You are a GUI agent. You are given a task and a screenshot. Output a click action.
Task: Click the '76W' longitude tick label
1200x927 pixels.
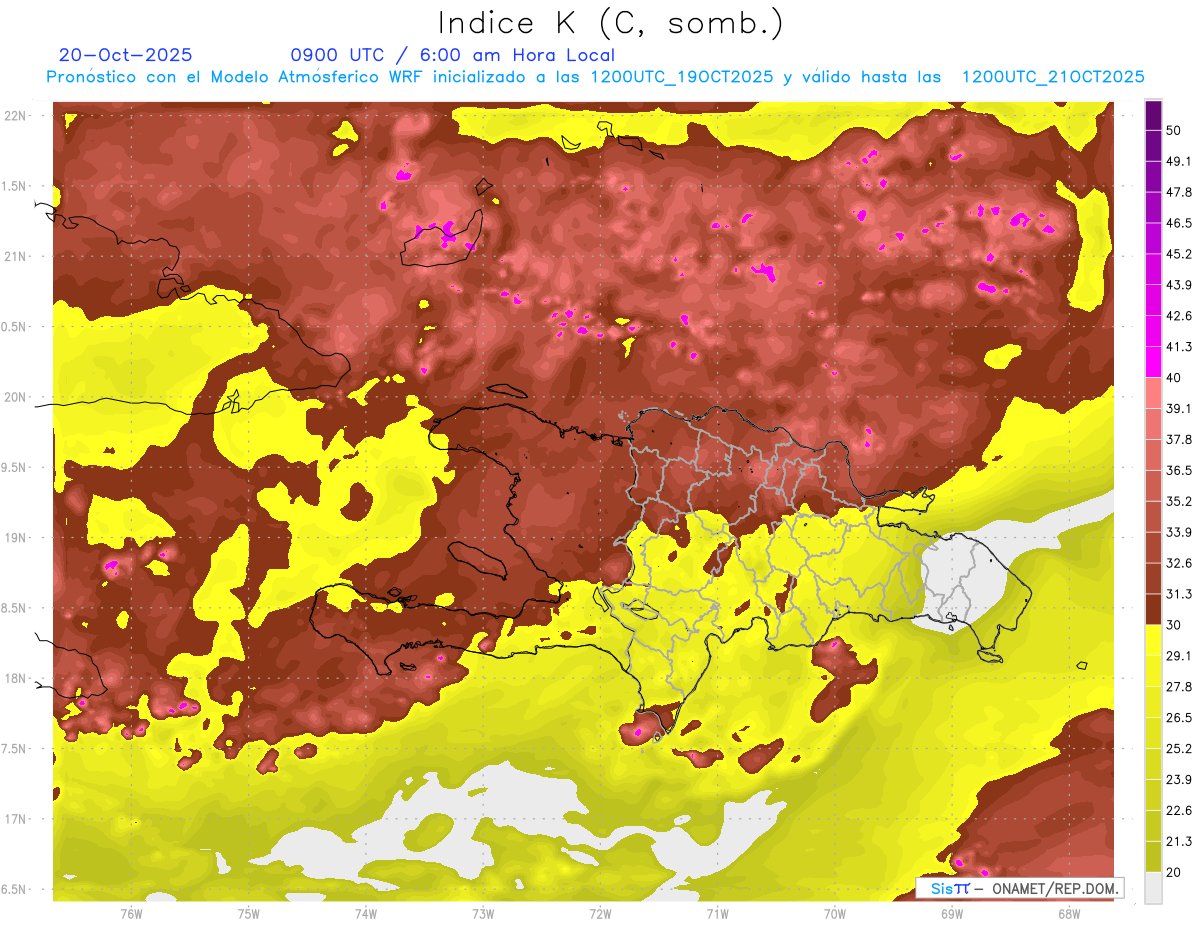pyautogui.click(x=131, y=913)
